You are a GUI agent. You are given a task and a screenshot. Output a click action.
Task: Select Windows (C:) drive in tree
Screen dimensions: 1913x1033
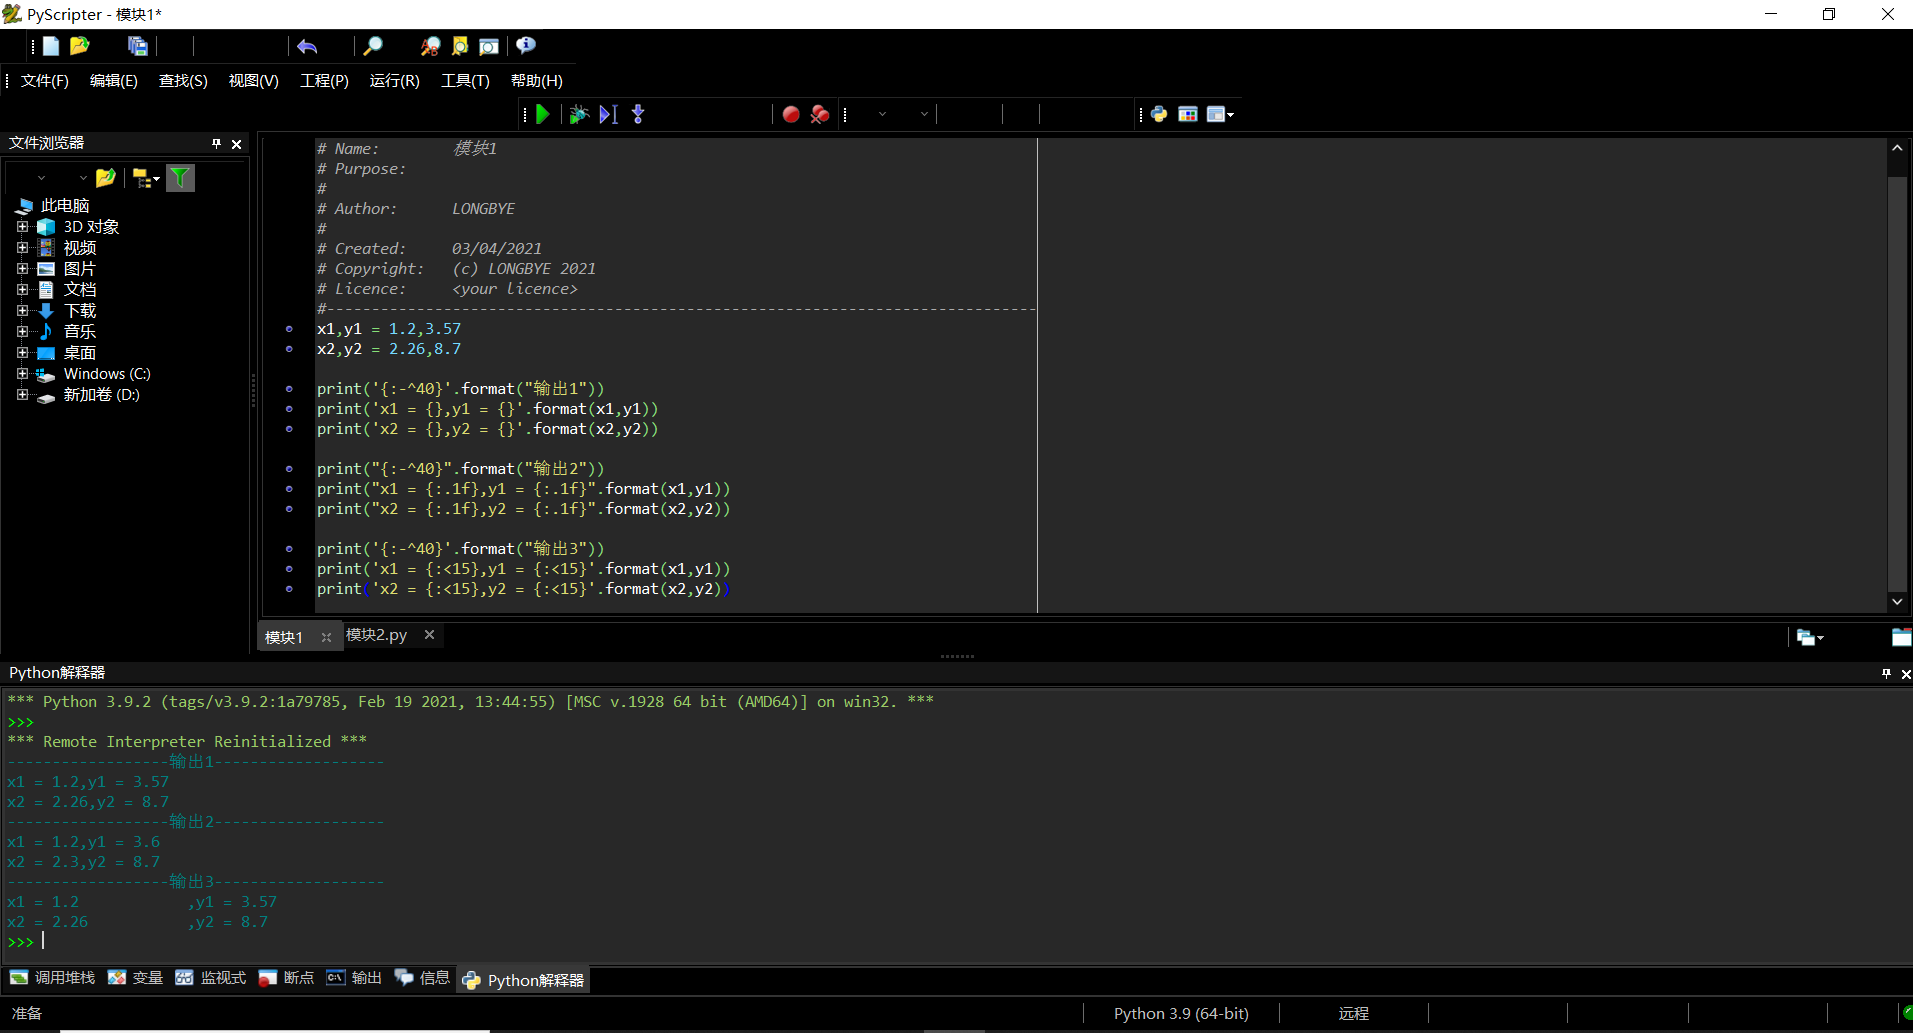coord(107,374)
